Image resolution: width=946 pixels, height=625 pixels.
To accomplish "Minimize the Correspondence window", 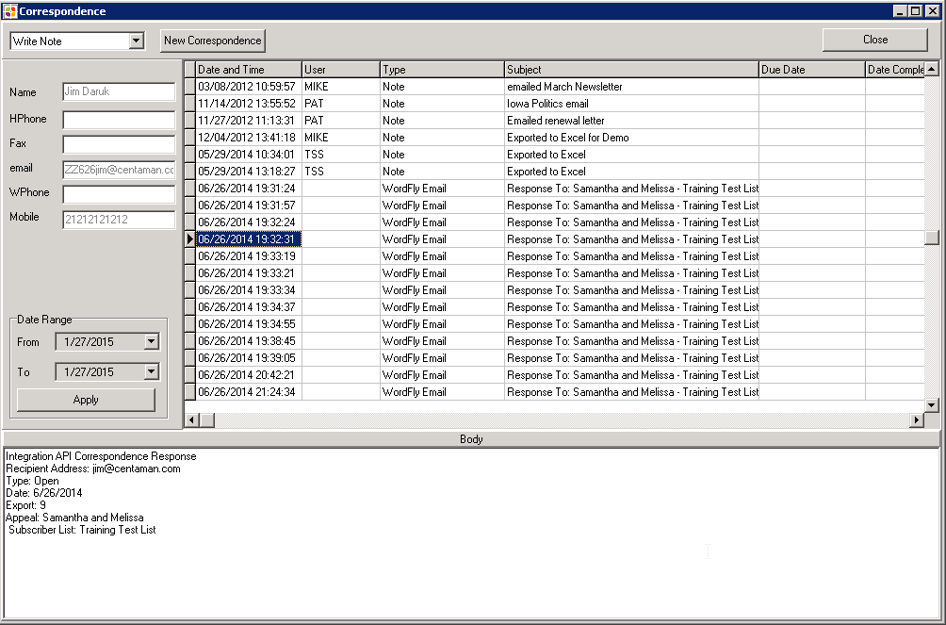I will point(900,11).
